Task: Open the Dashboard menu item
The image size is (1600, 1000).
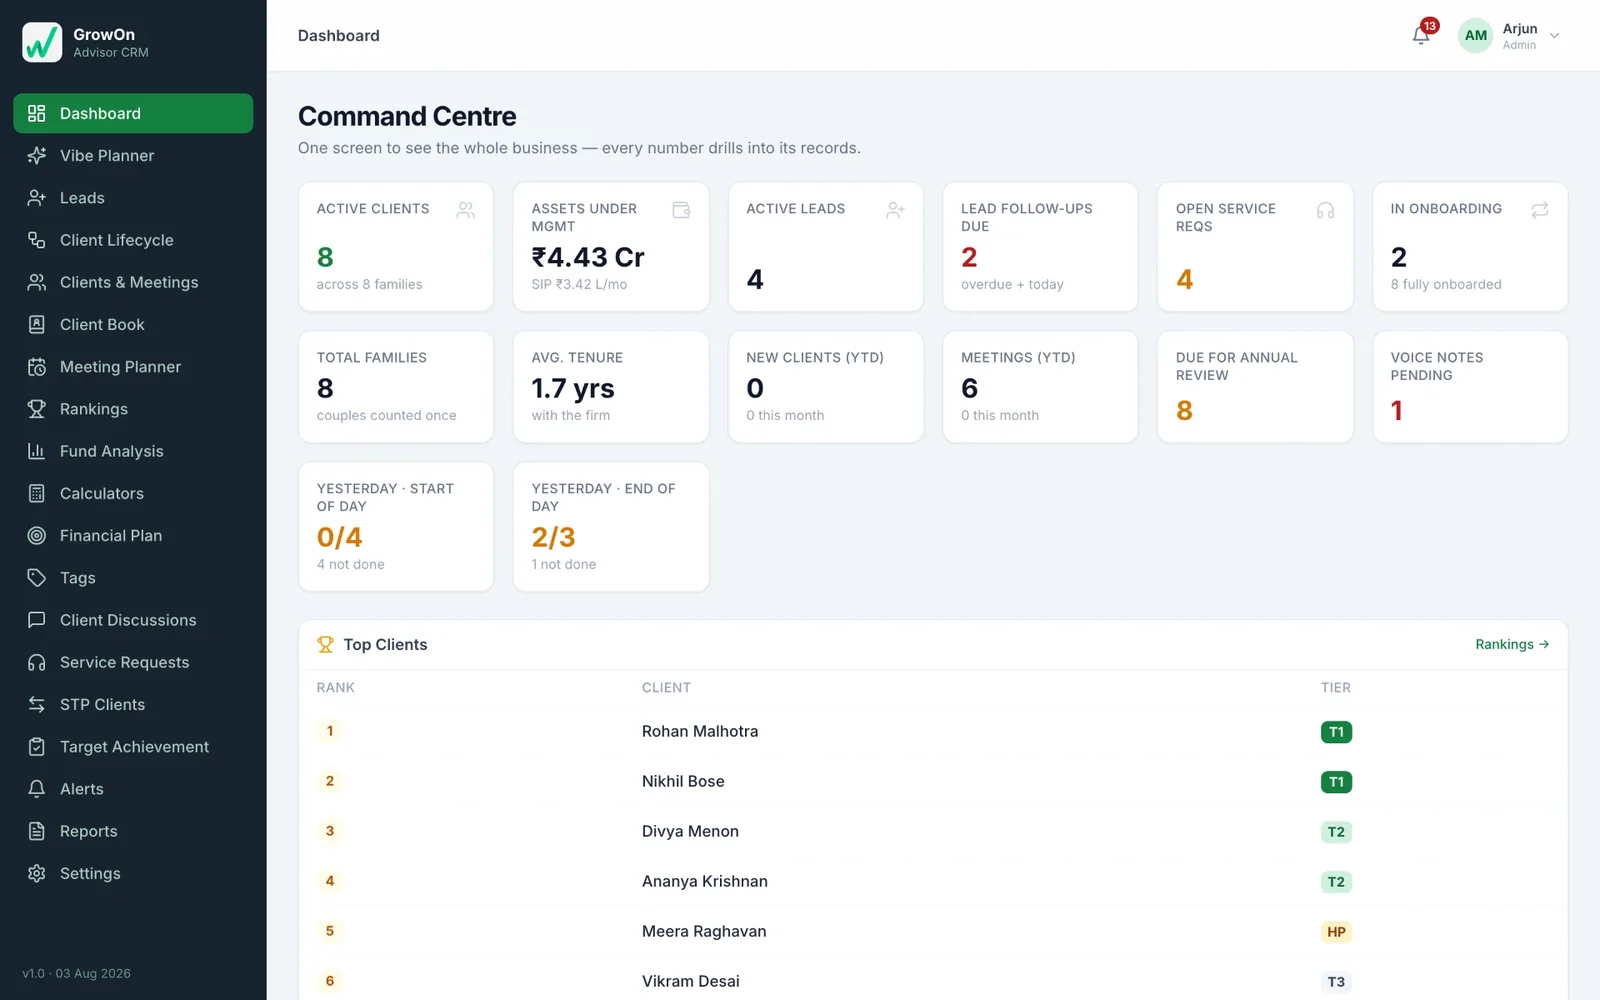Action: pos(133,113)
